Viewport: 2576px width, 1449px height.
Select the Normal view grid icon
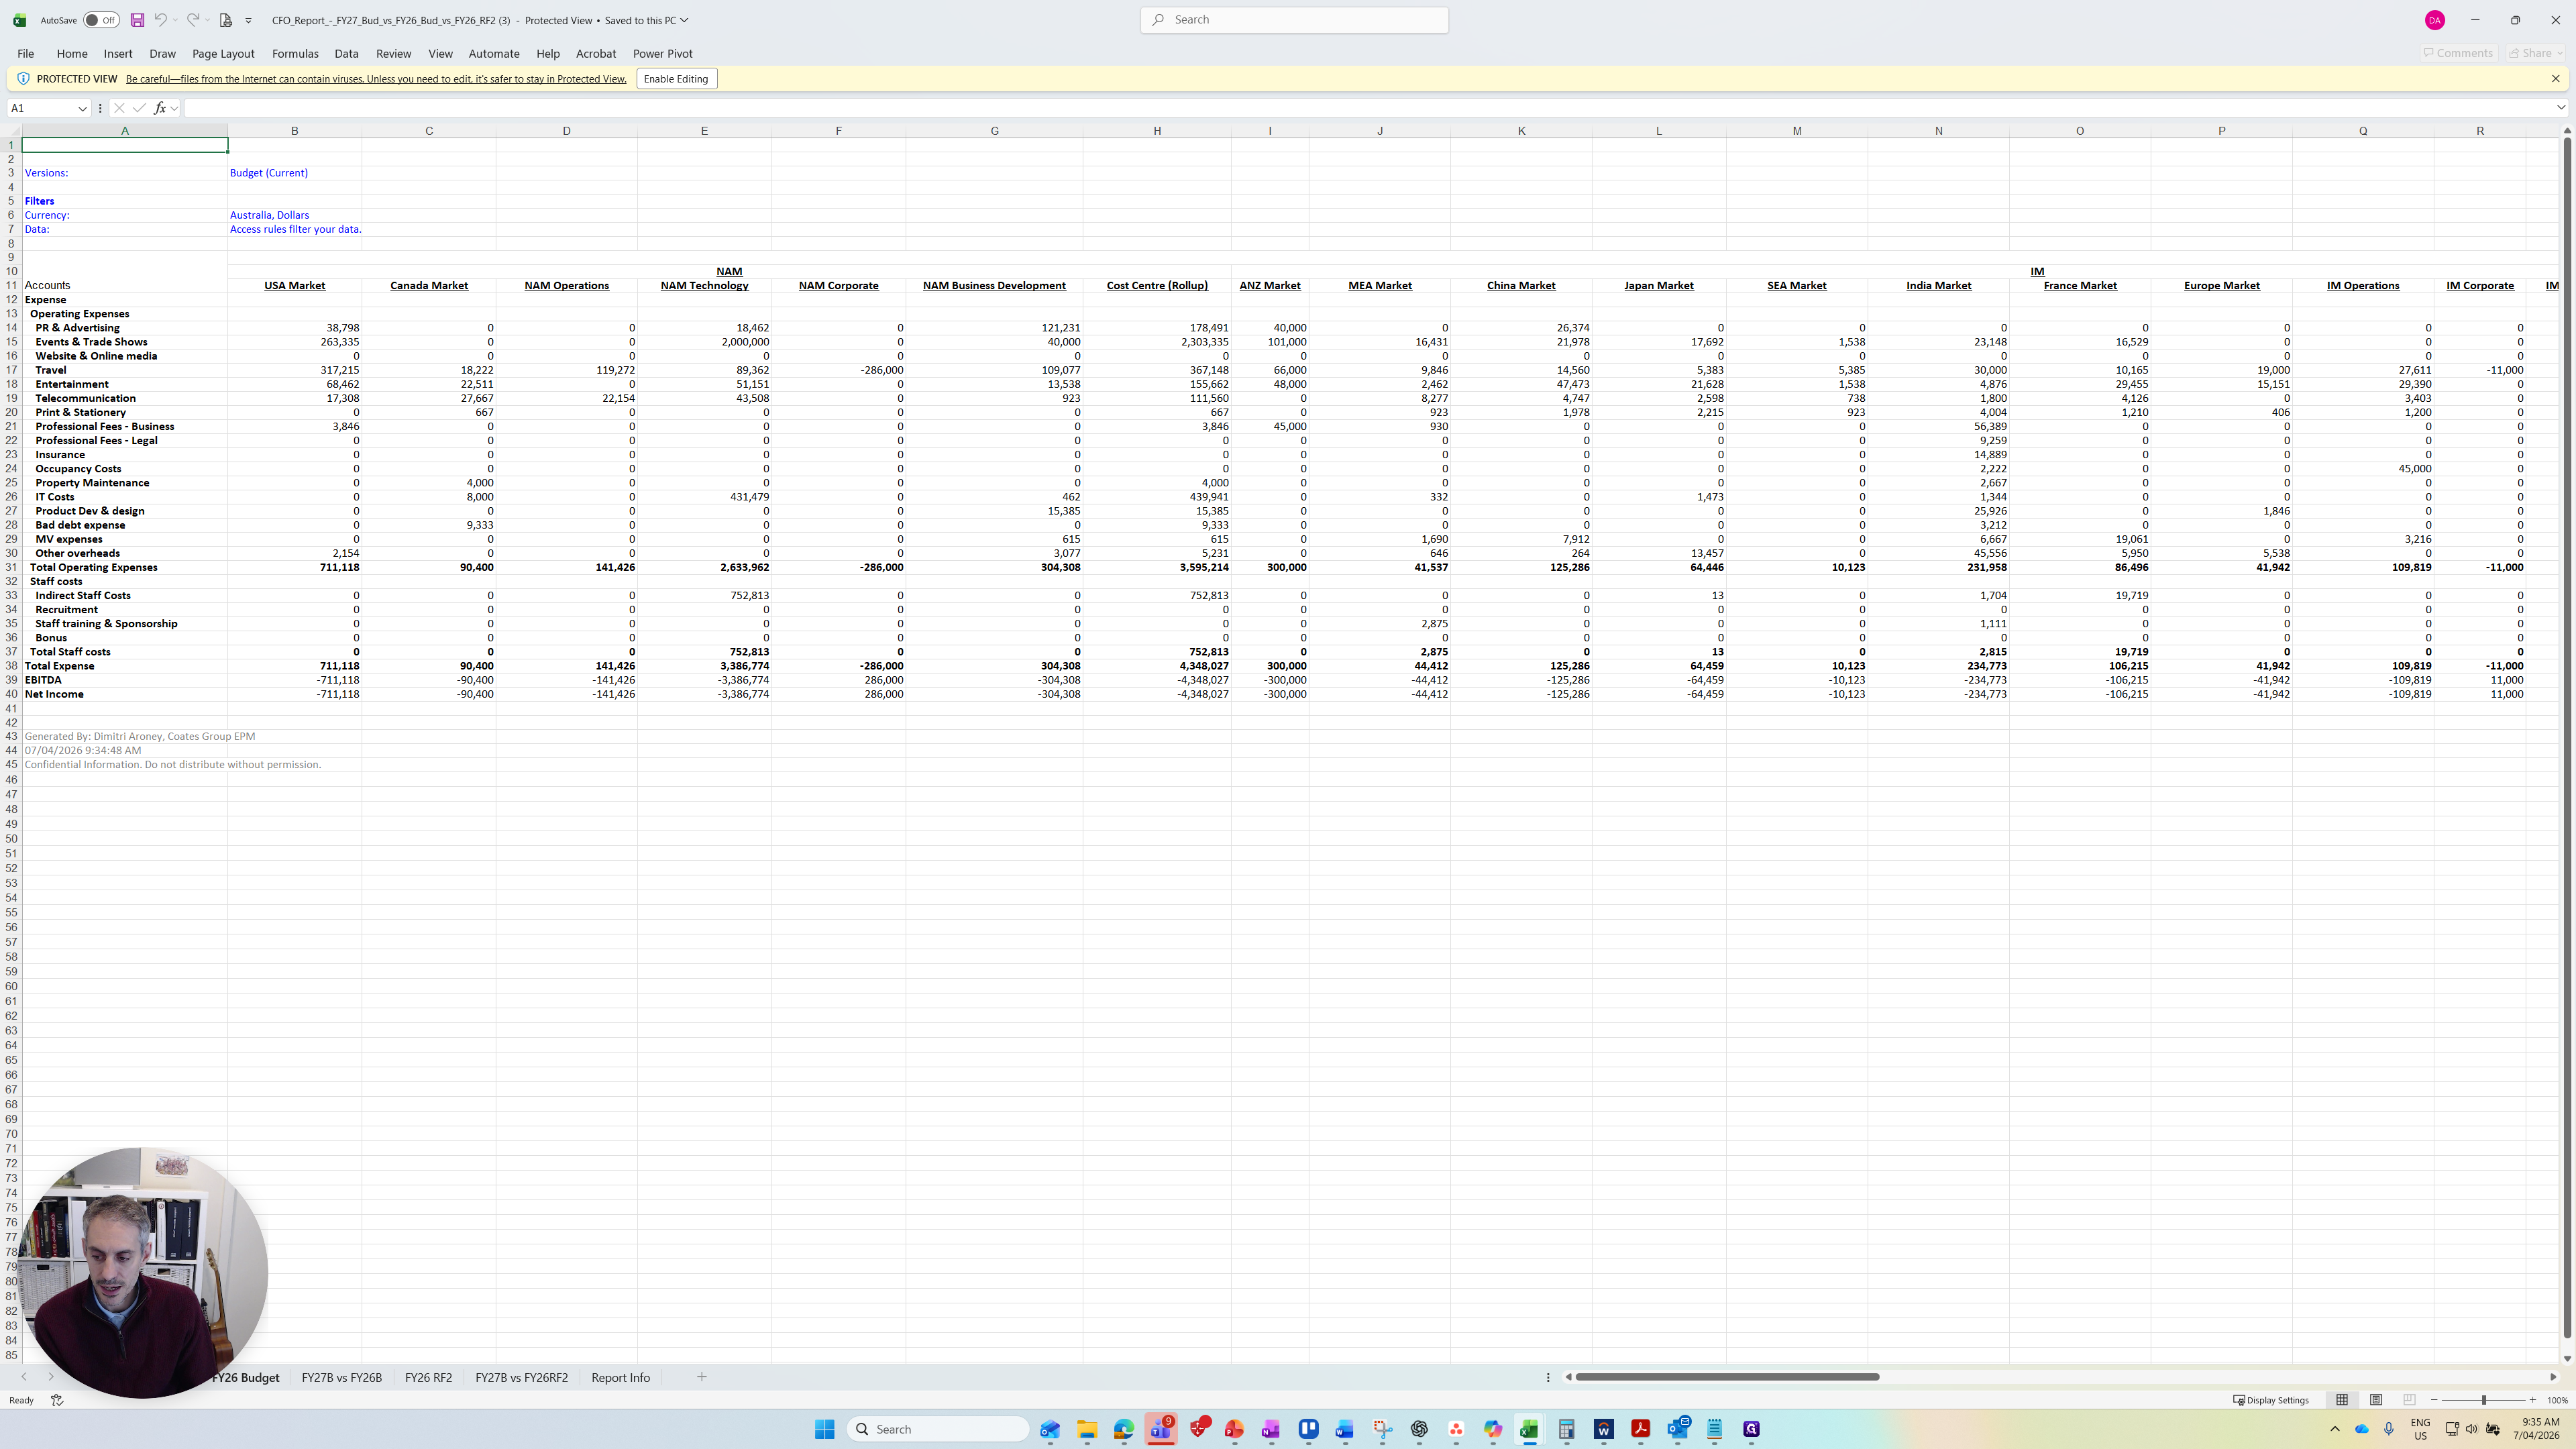coord(2342,1400)
